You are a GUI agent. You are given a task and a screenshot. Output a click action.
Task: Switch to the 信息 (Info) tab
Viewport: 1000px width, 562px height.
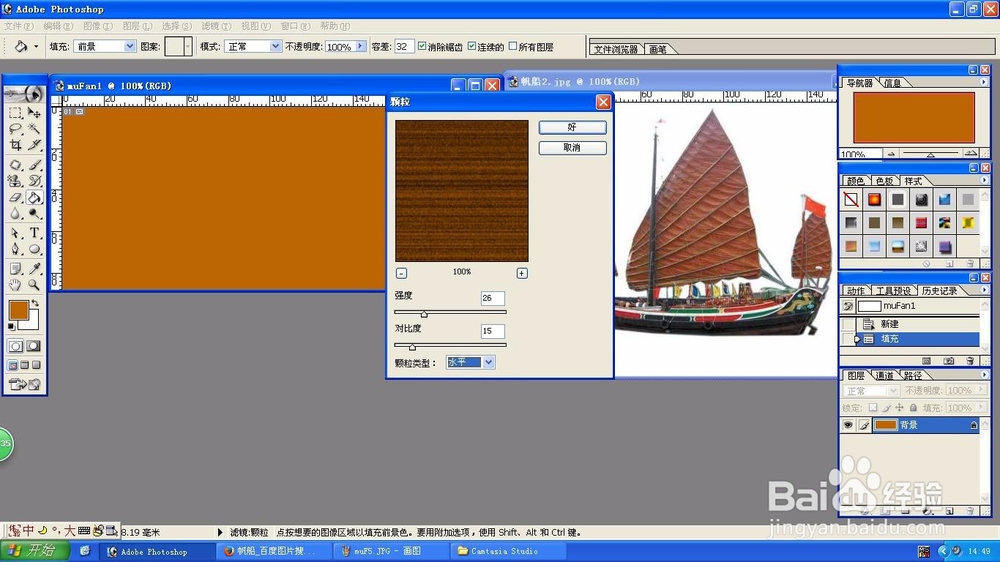tap(892, 82)
